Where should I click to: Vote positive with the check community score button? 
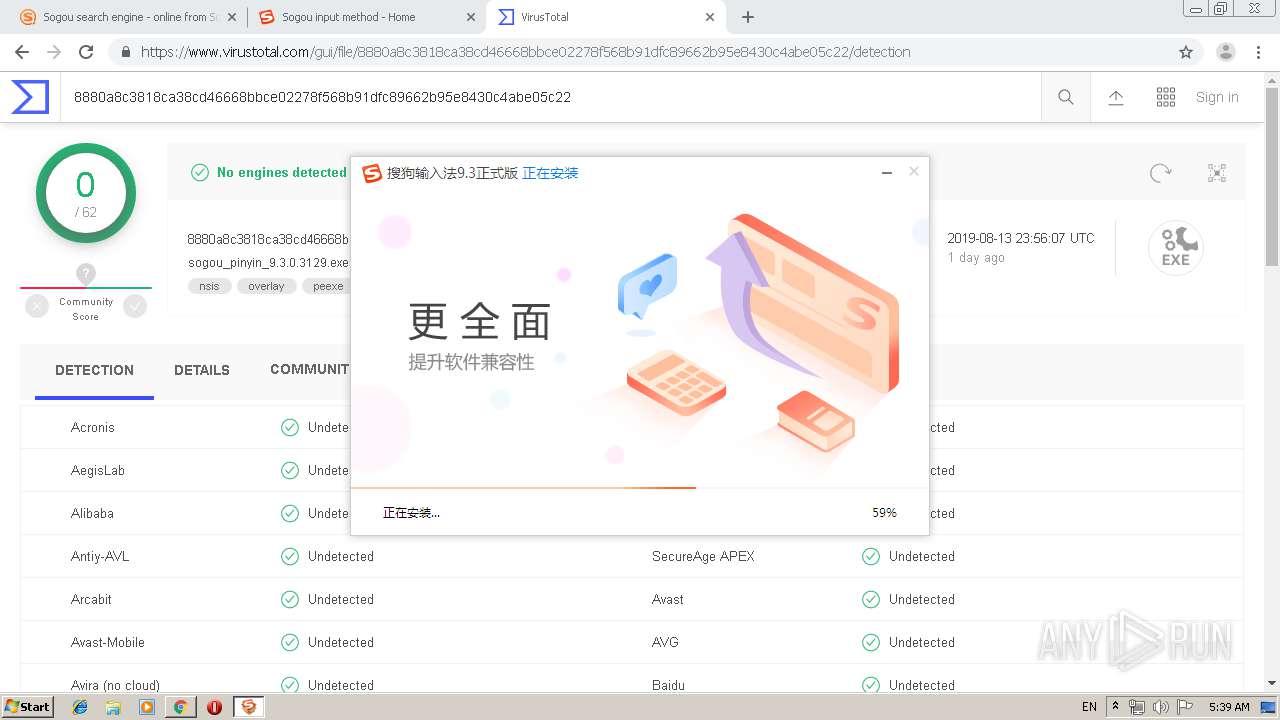(x=135, y=307)
